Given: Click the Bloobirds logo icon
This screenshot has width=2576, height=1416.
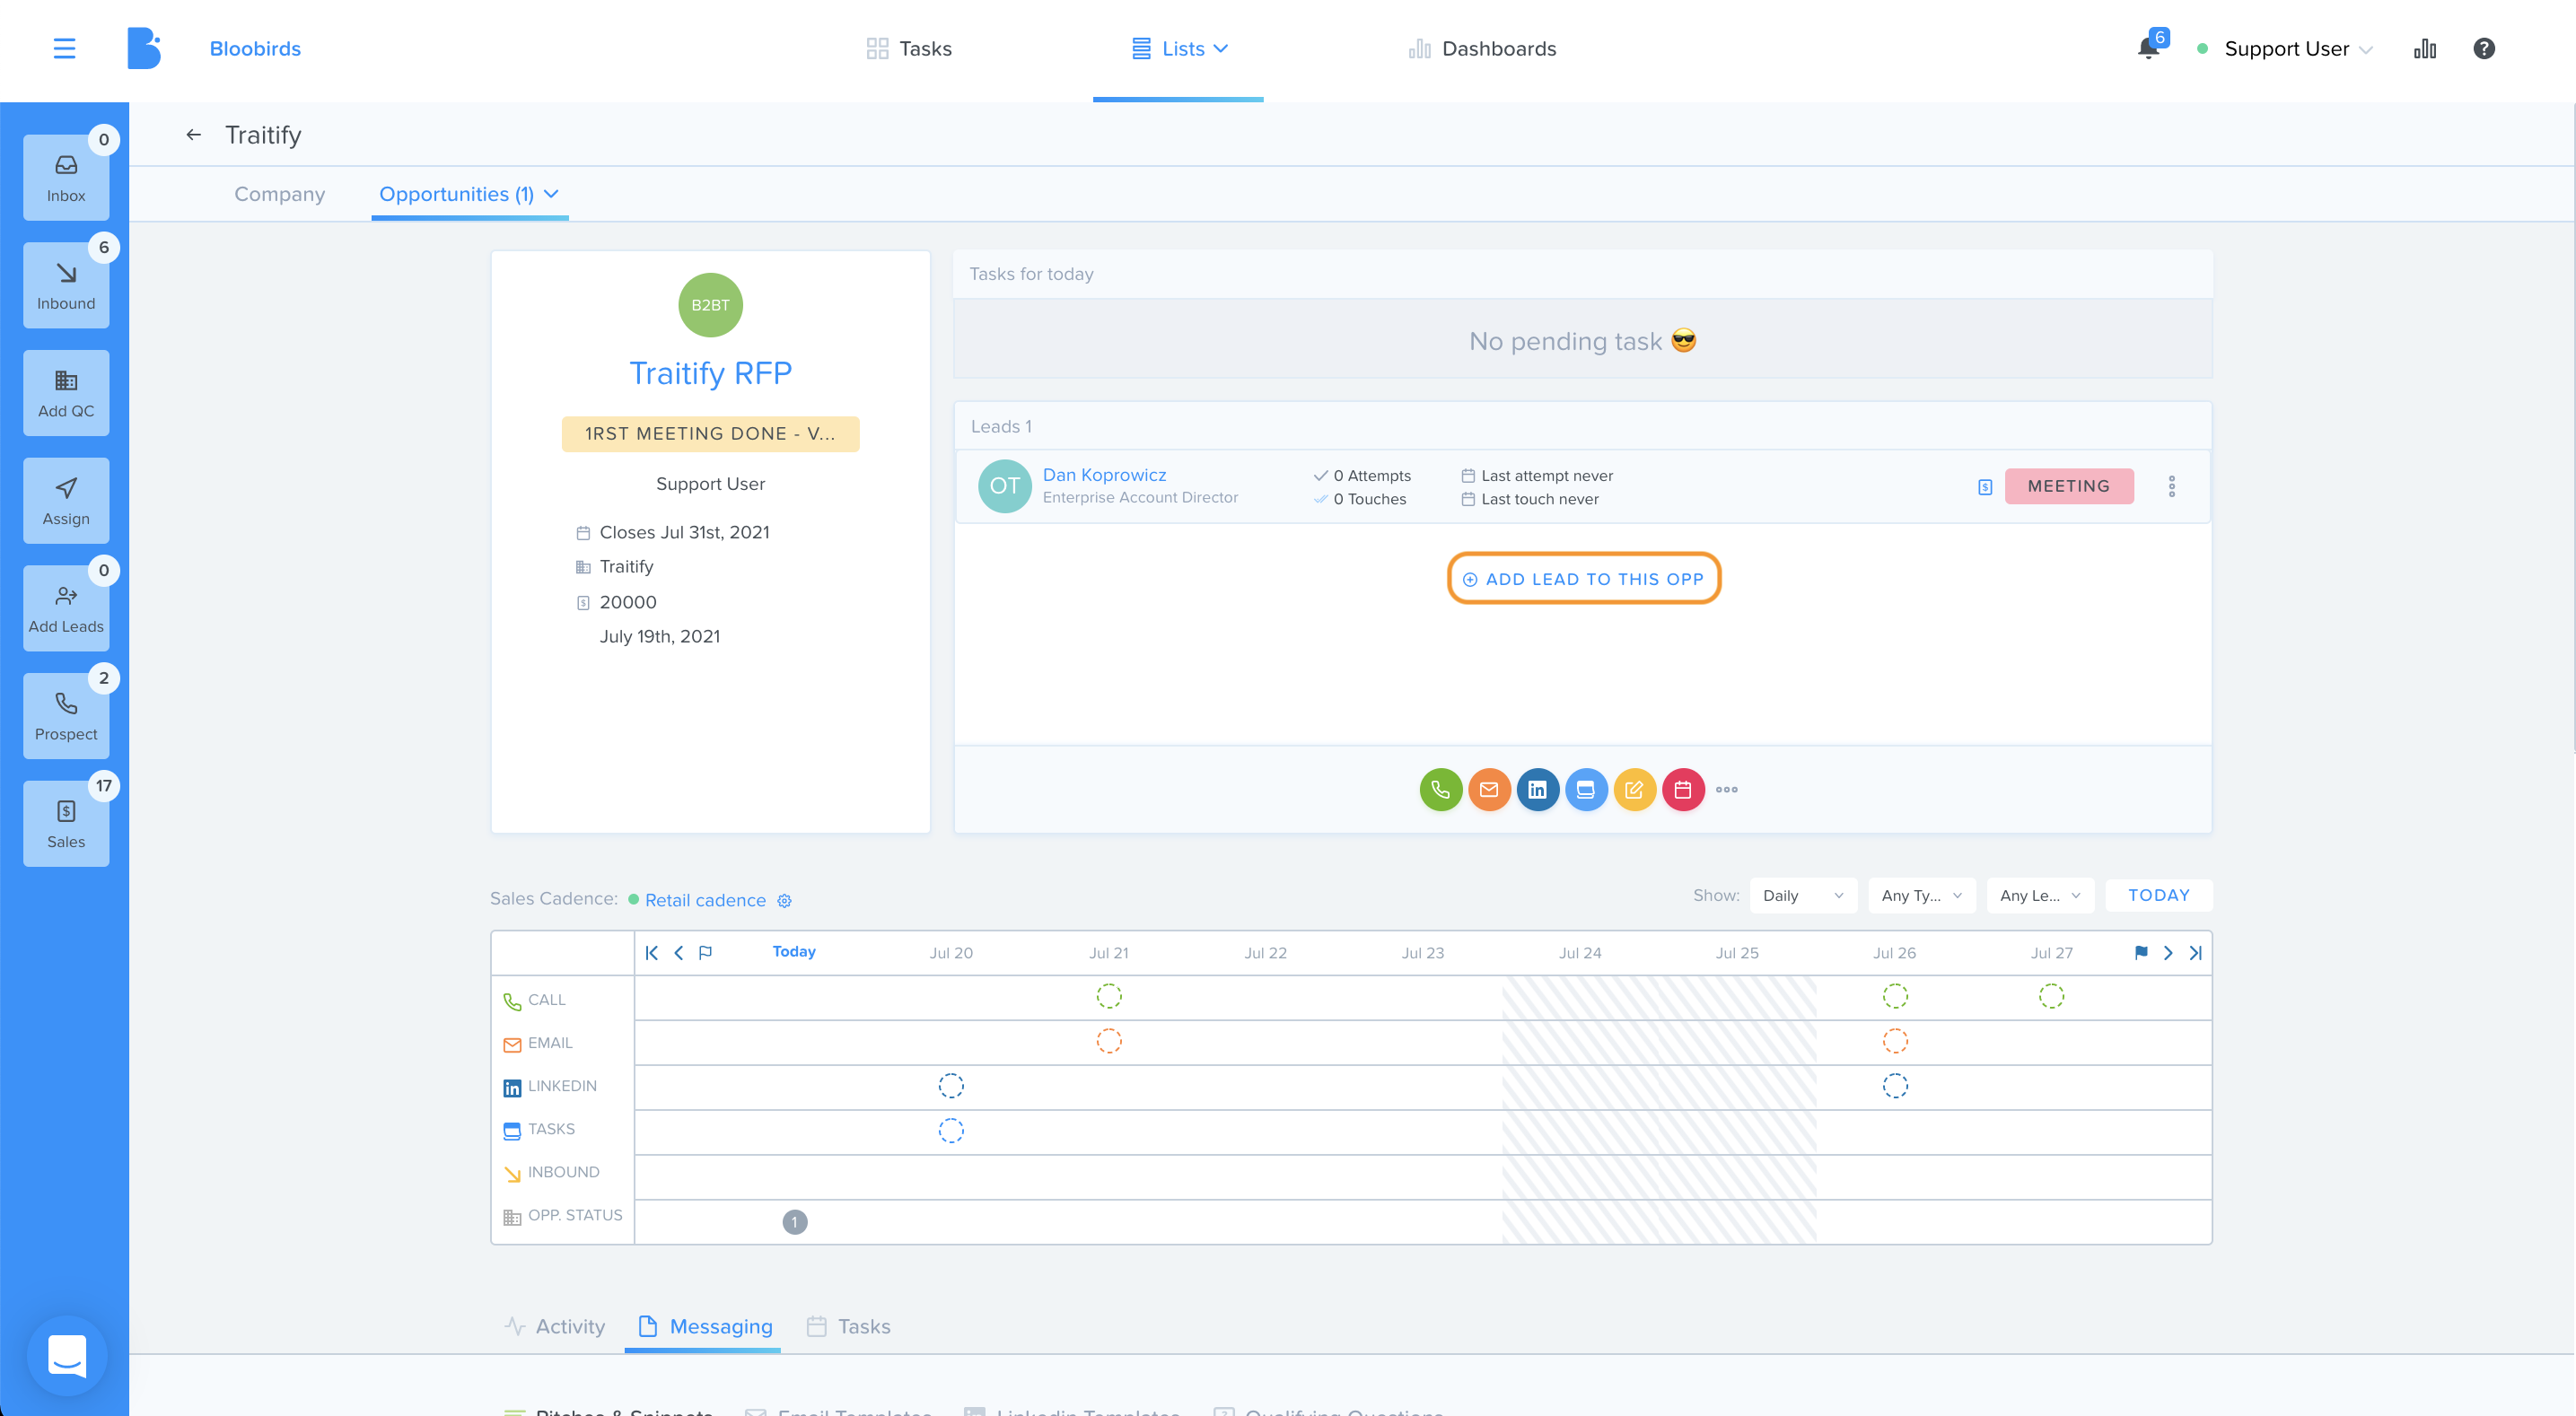Looking at the screenshot, I should 144,48.
